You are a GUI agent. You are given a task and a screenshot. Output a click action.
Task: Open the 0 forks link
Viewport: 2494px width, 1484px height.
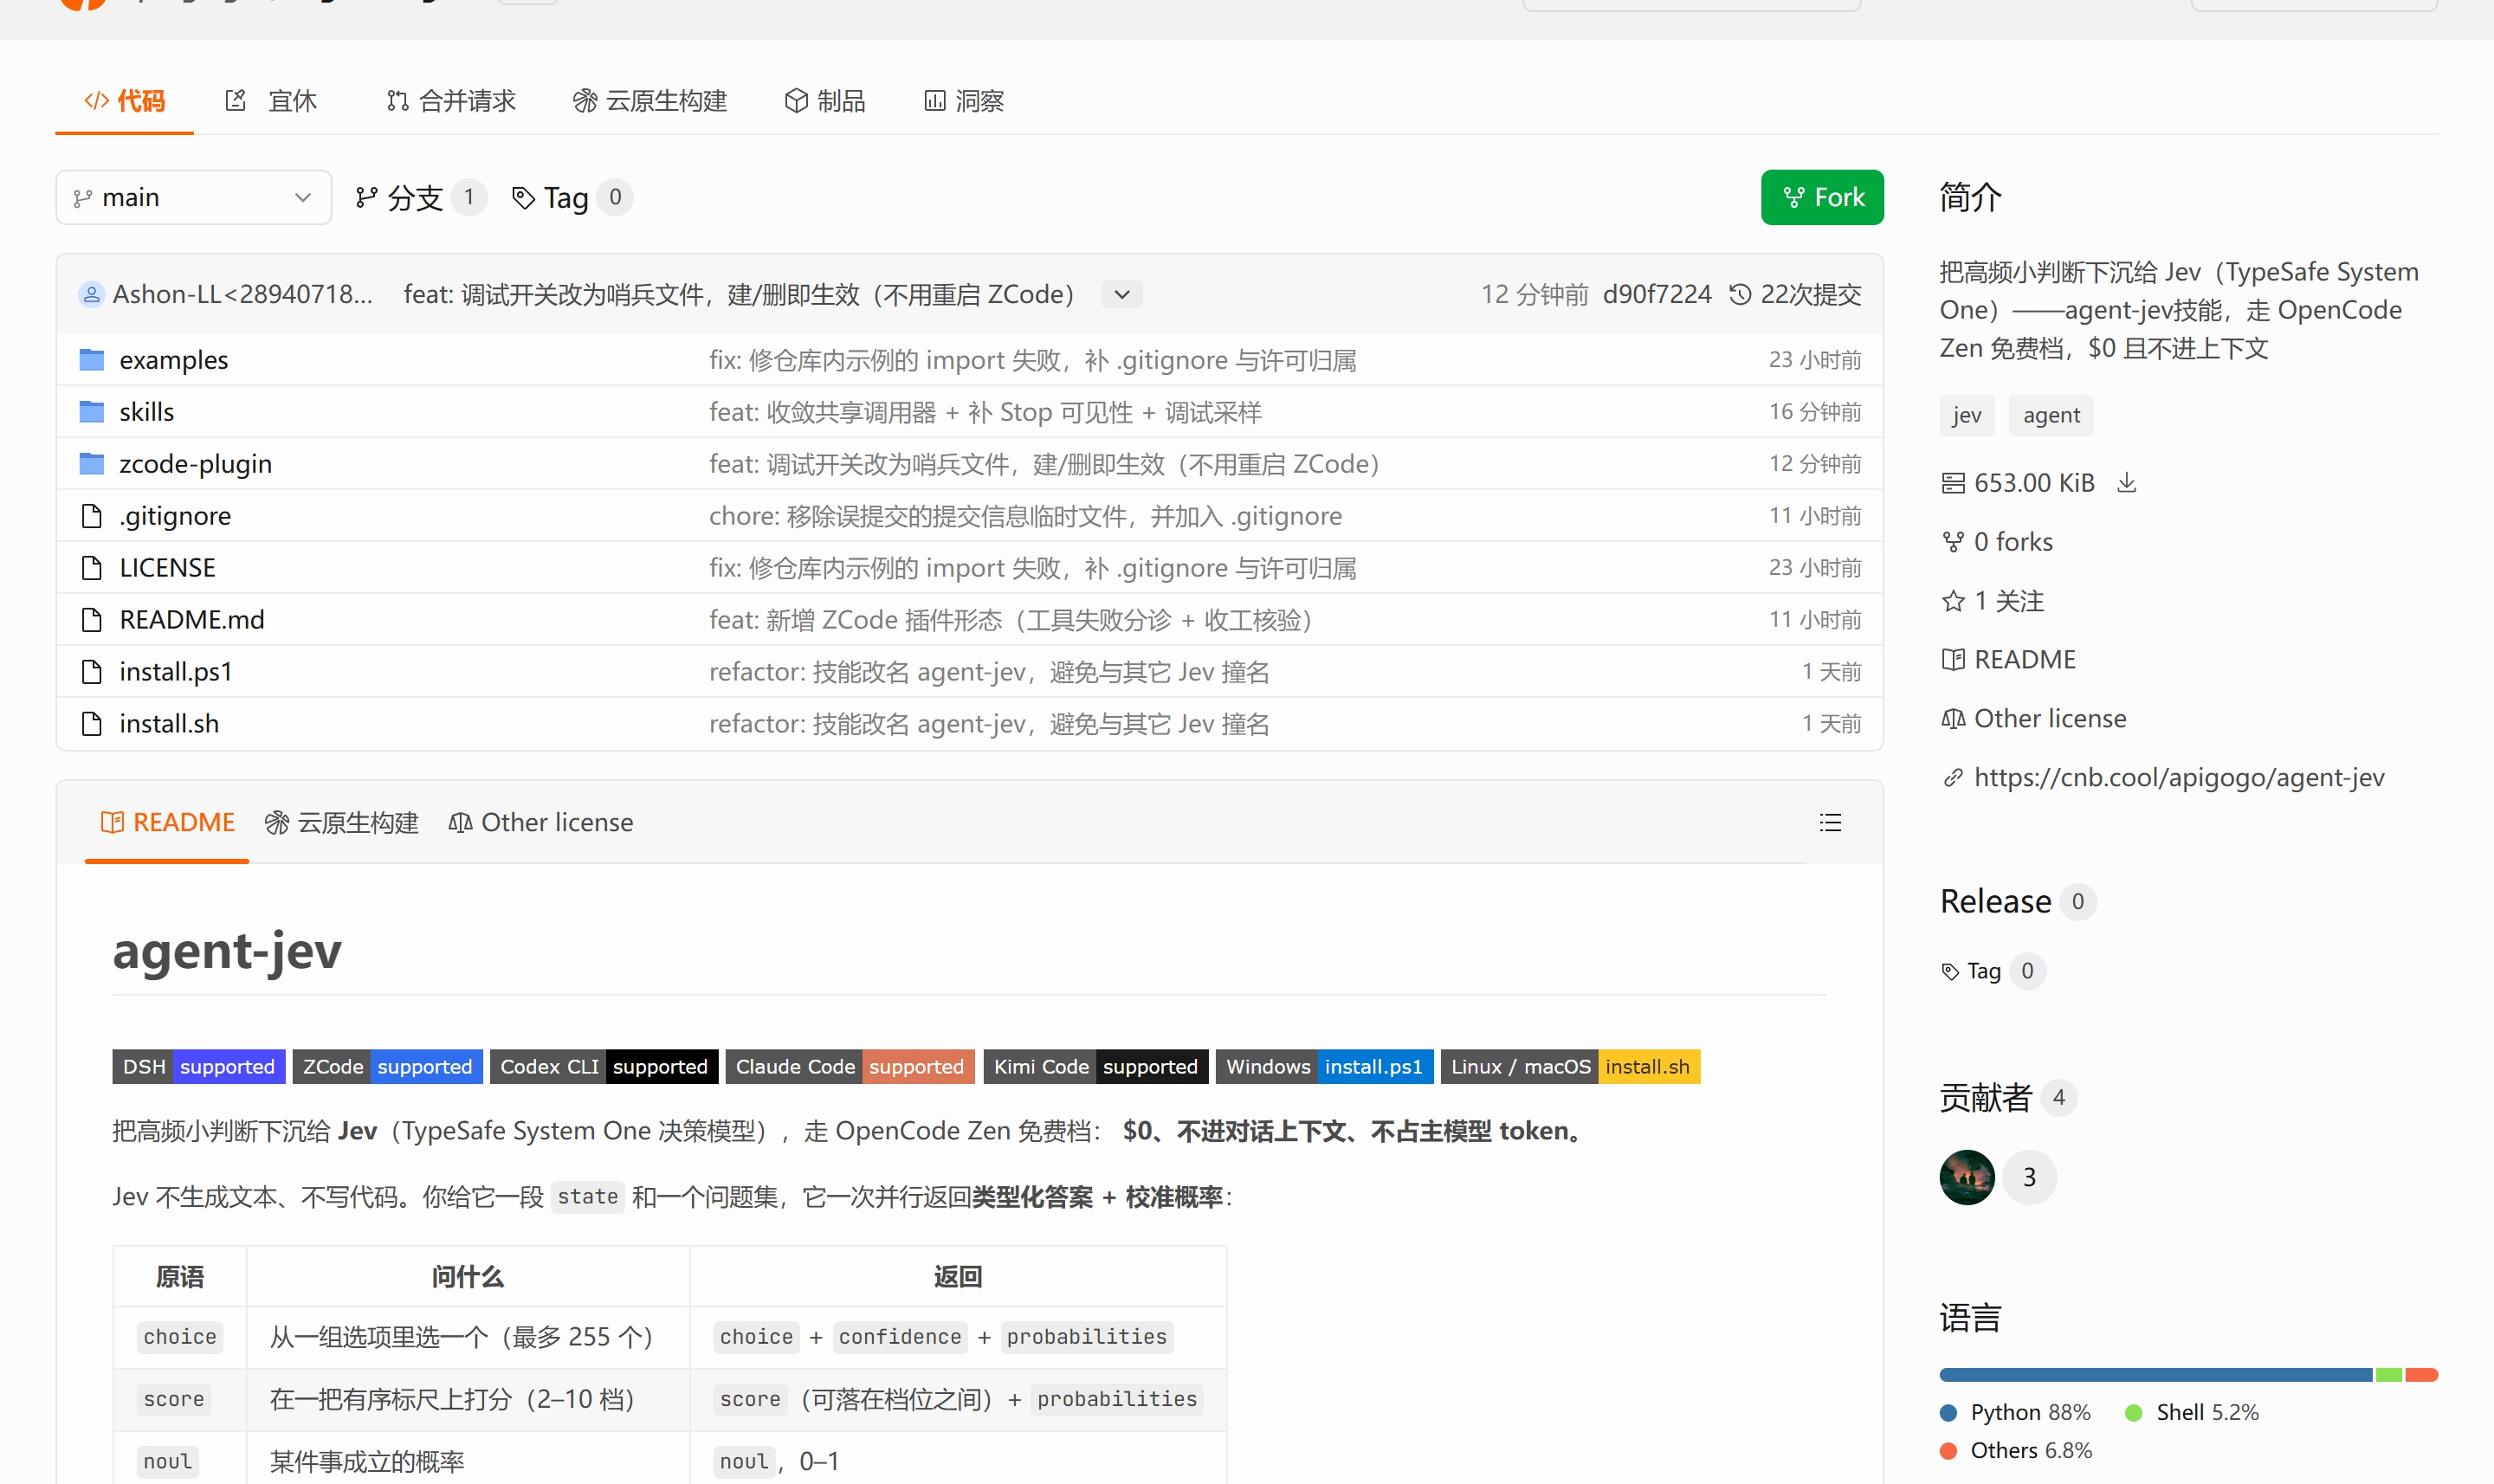[1997, 541]
